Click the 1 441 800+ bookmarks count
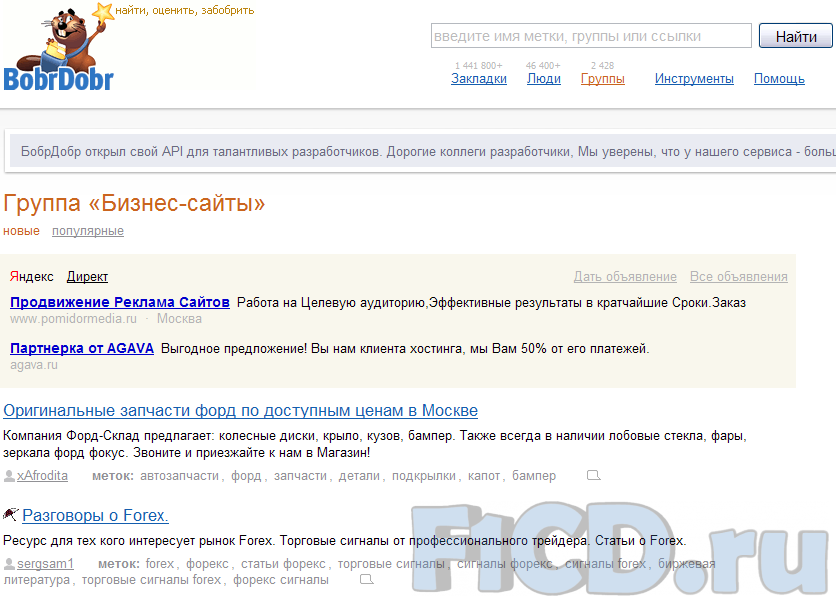Screen dimensions: 836x603 click(x=478, y=66)
